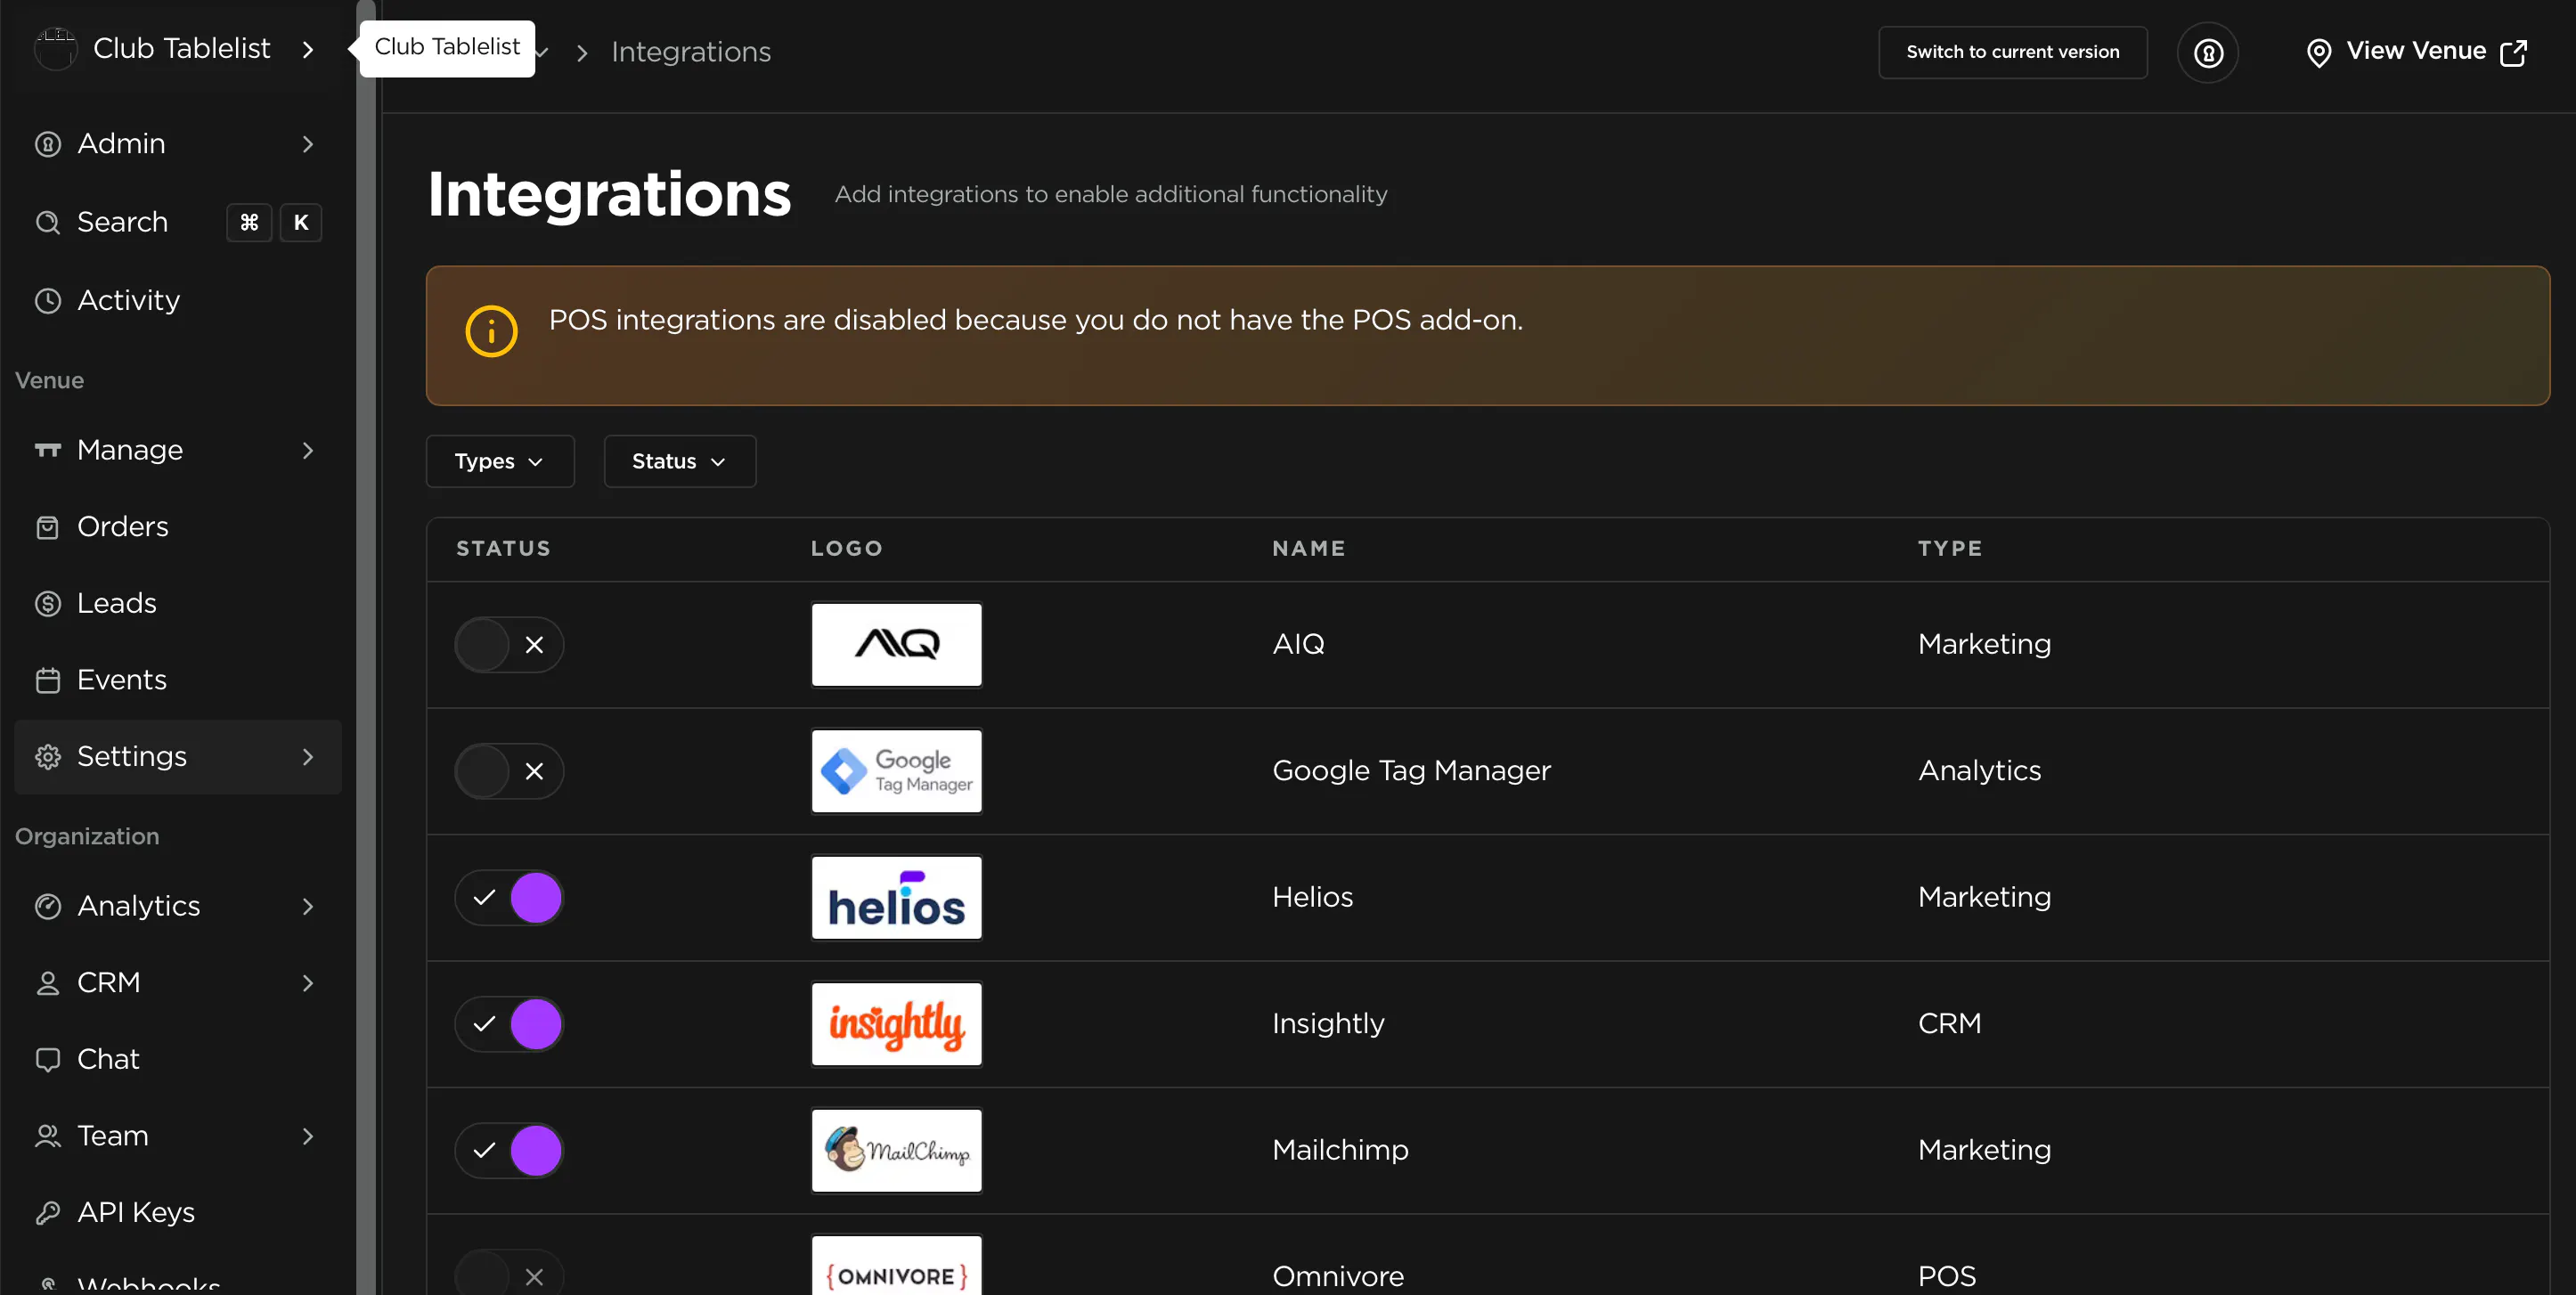Disable the Helios integration toggle
The height and width of the screenshot is (1295, 2576).
pyautogui.click(x=509, y=897)
